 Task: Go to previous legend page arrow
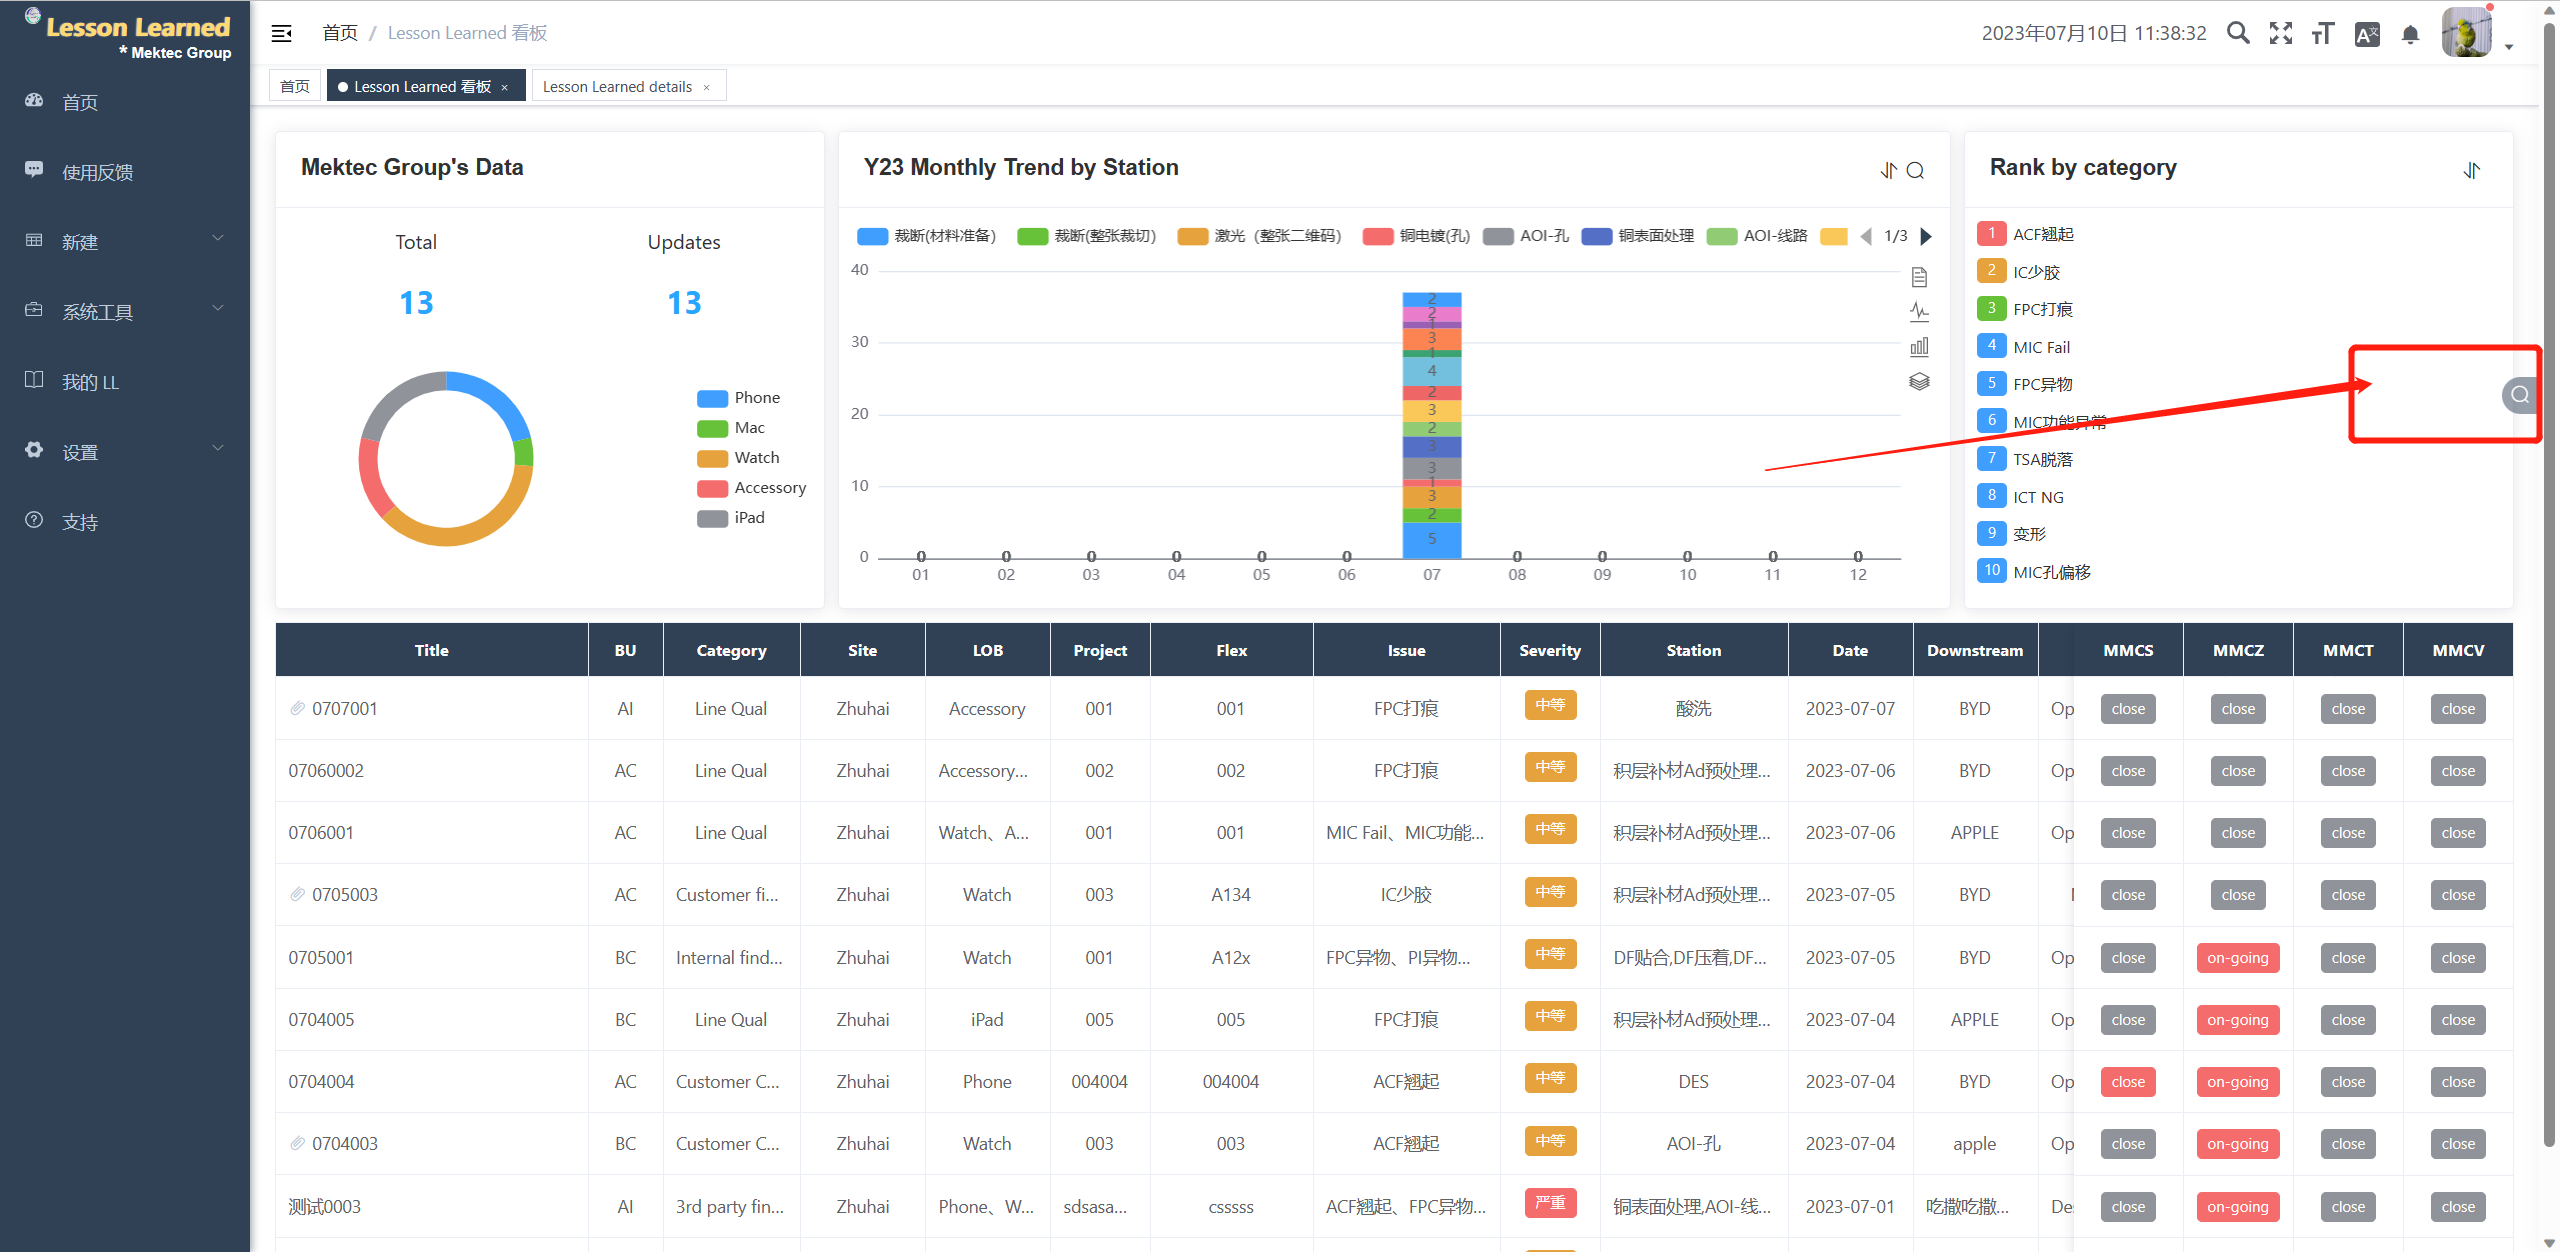click(x=1866, y=236)
